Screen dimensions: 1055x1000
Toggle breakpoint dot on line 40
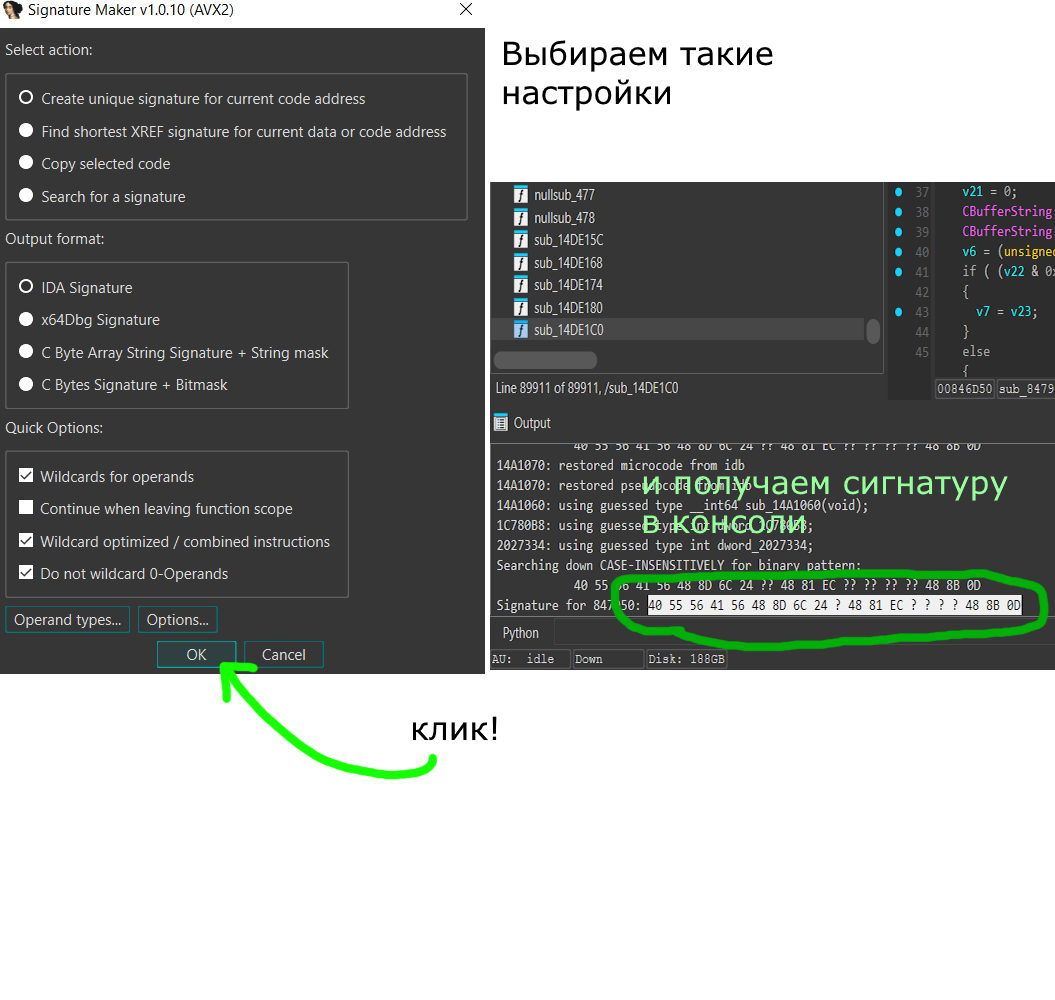898,252
